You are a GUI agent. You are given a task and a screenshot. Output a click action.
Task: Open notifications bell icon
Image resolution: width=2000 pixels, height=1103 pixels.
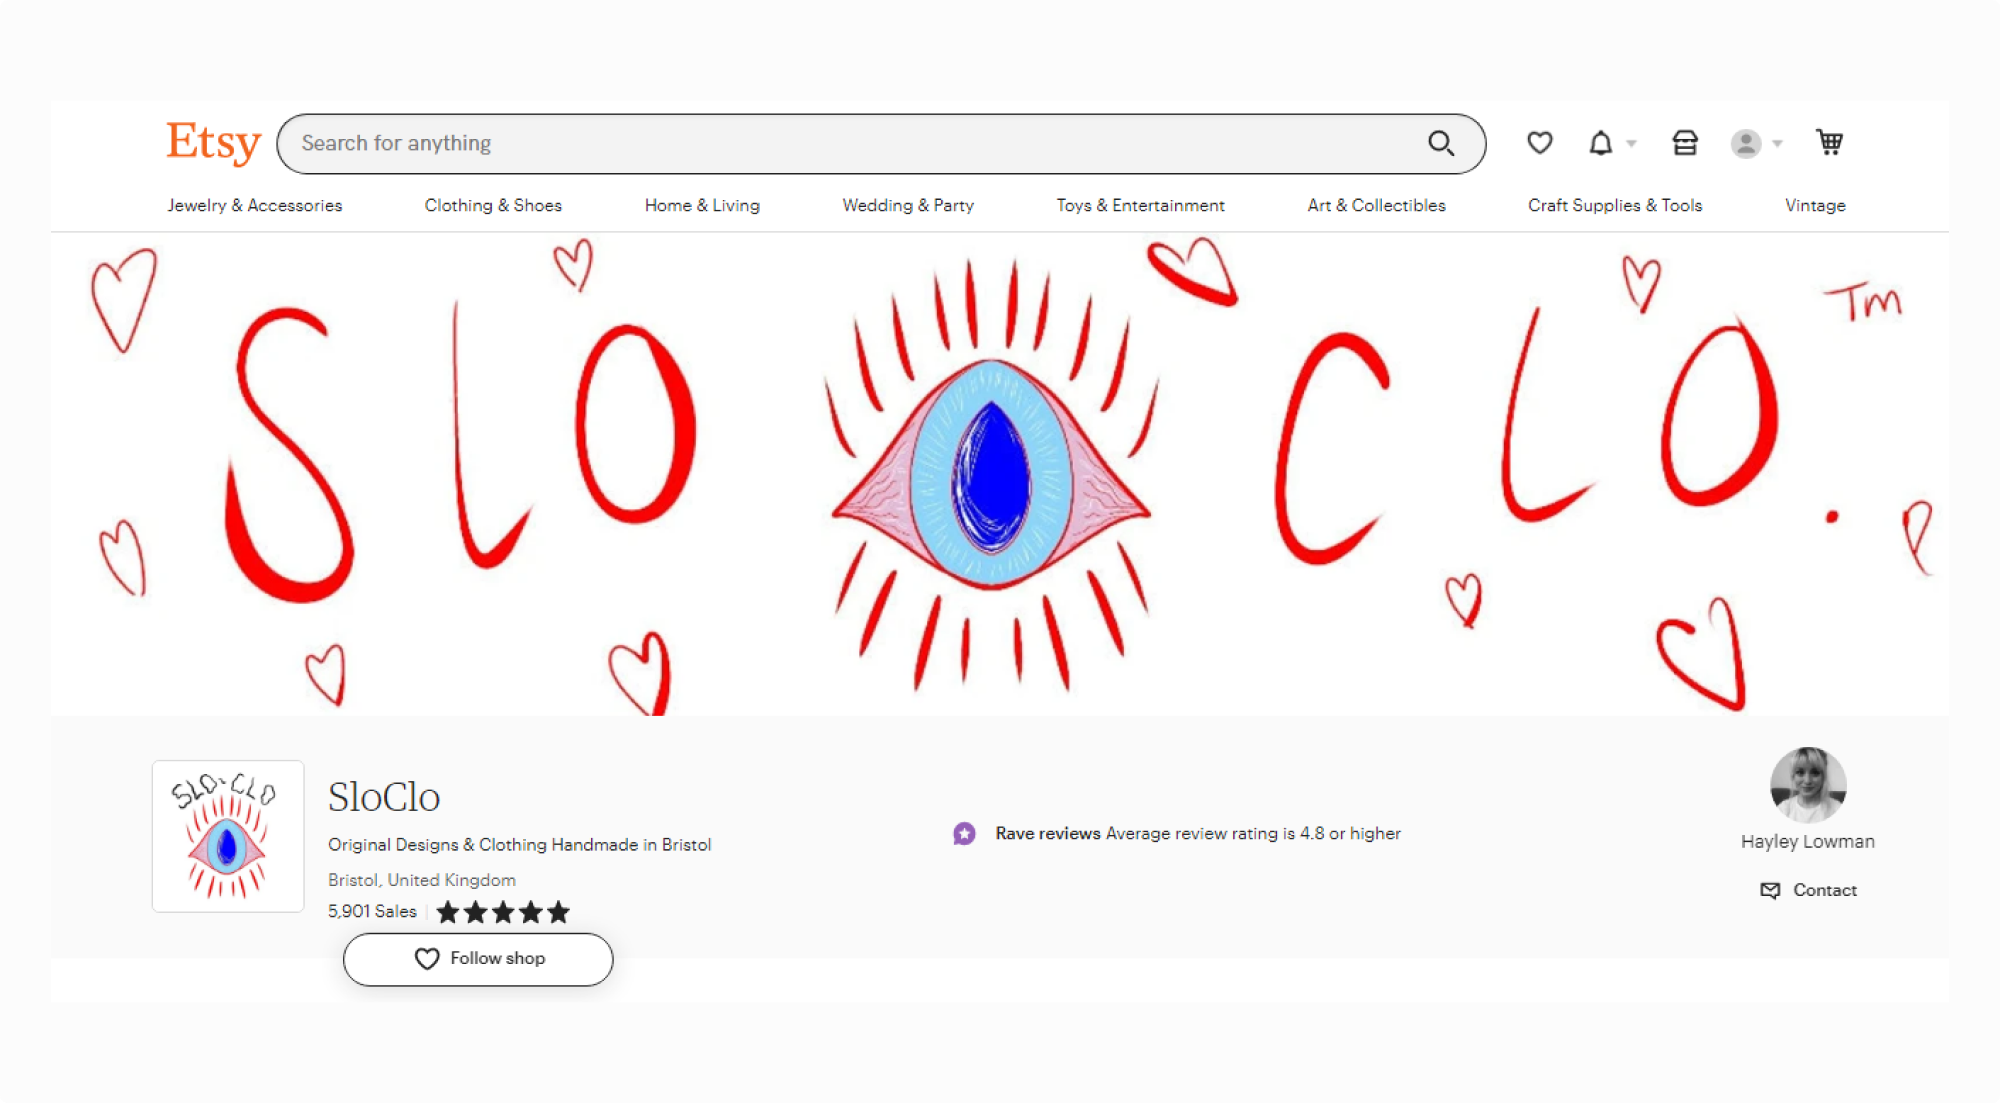coord(1600,143)
